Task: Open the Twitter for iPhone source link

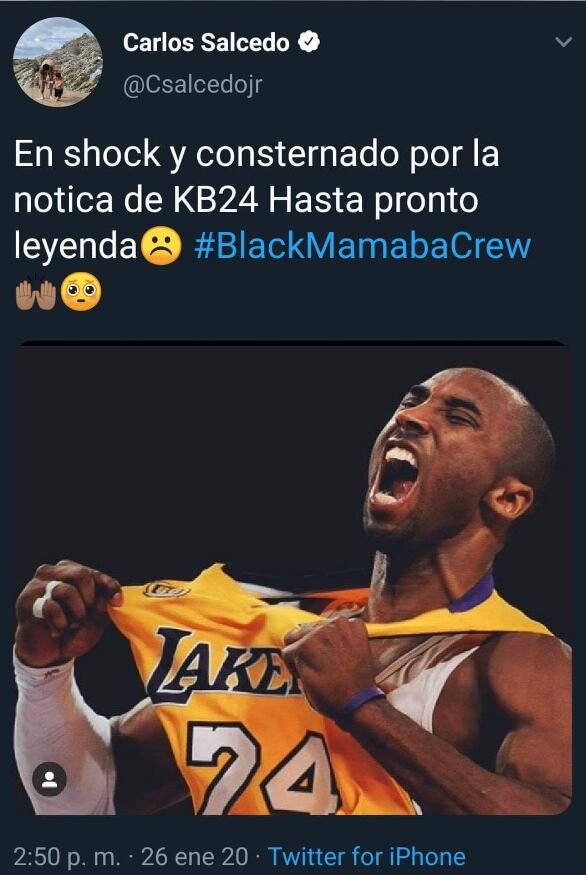Action: point(367,857)
